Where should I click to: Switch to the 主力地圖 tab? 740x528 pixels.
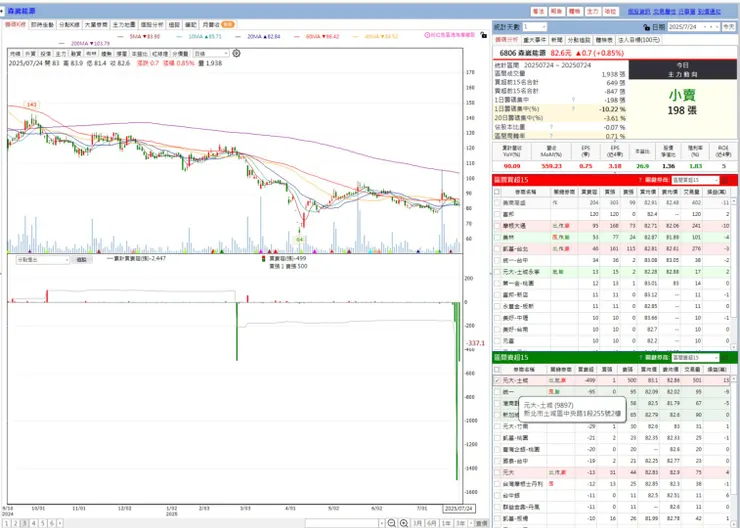[x=124, y=25]
